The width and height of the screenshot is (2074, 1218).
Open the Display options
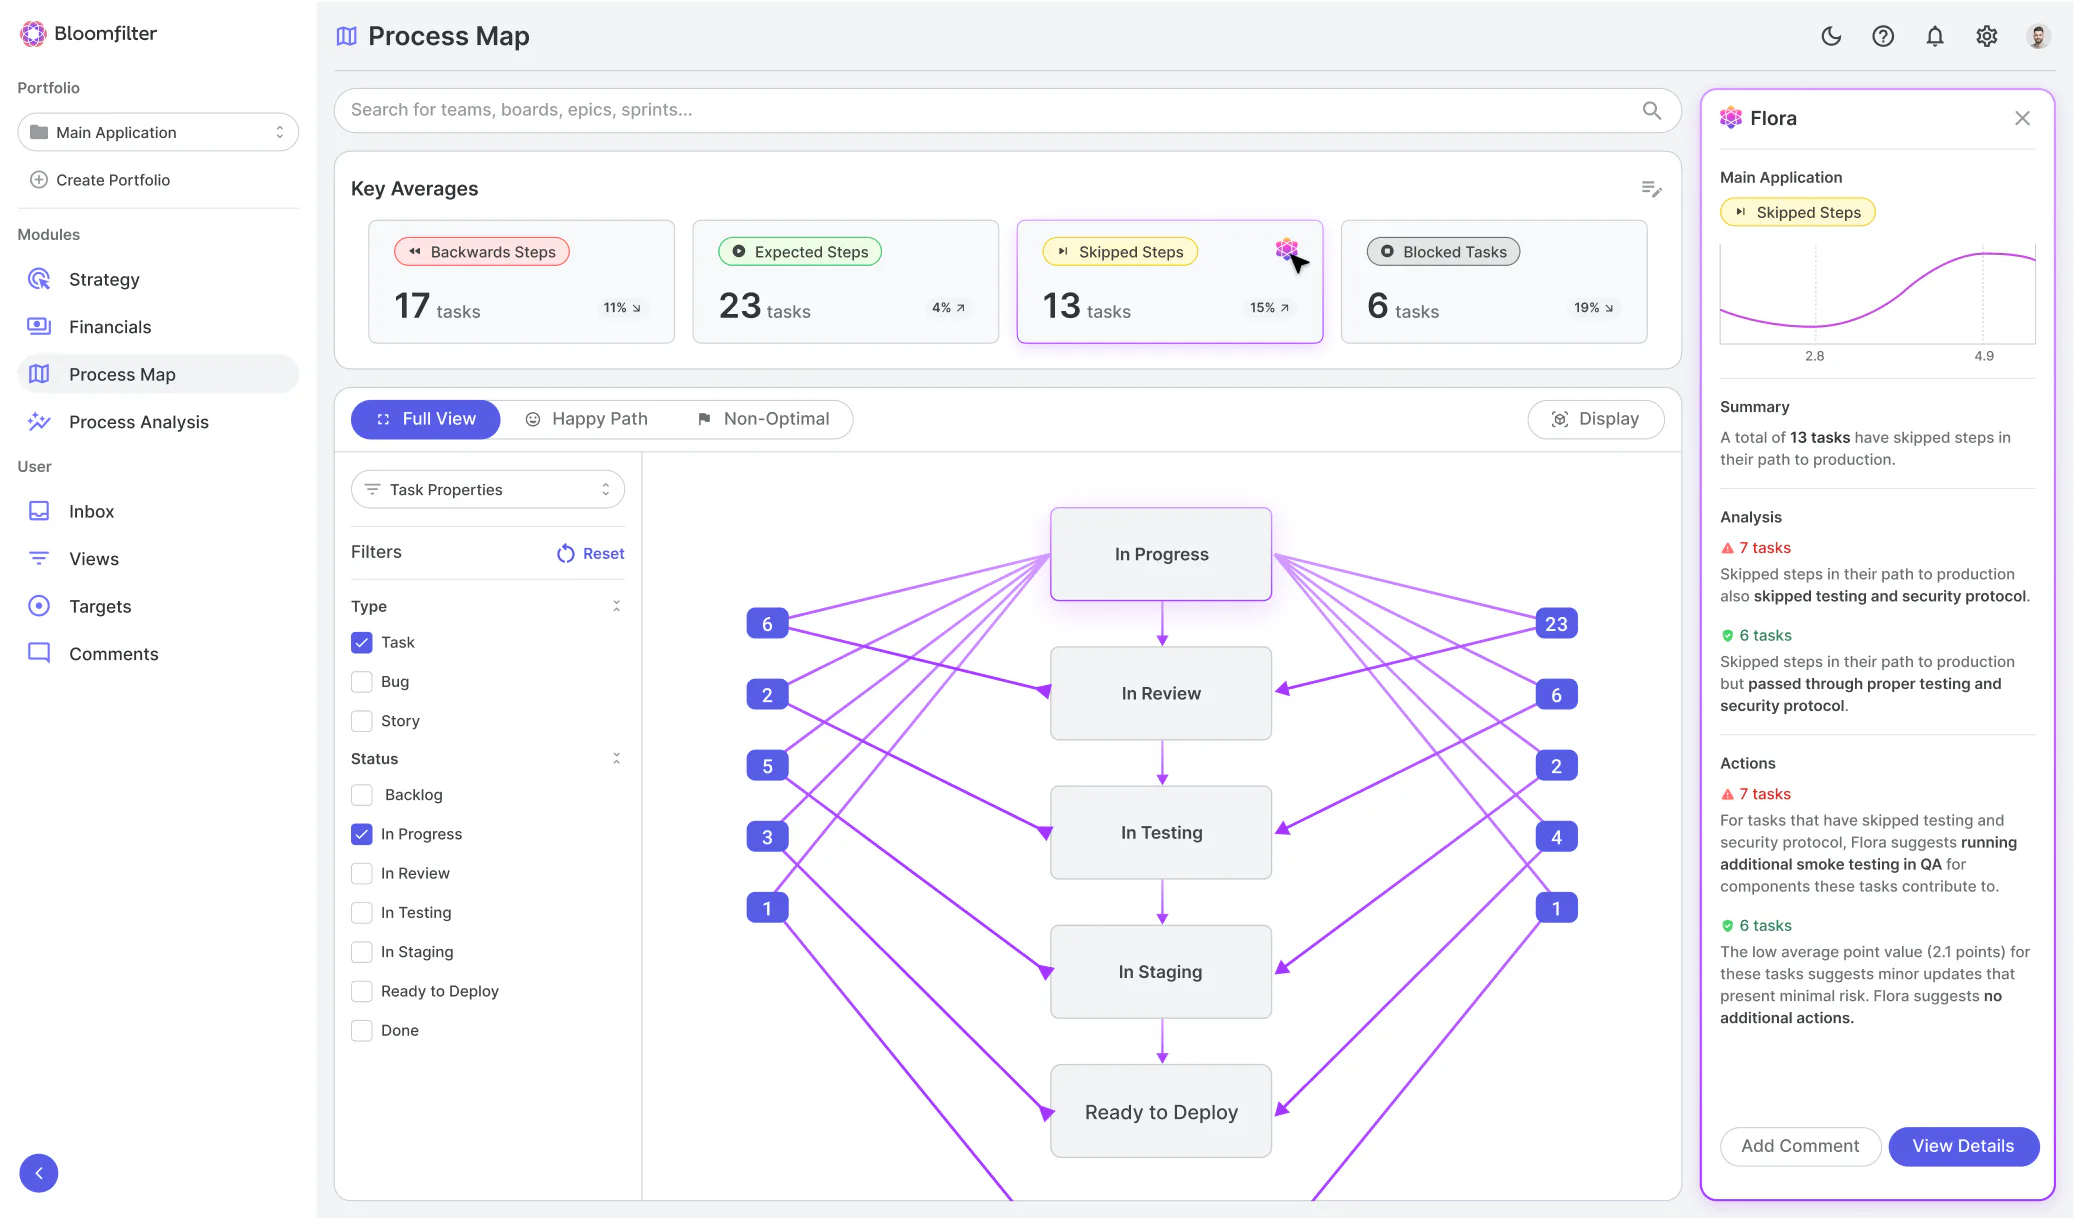1596,419
